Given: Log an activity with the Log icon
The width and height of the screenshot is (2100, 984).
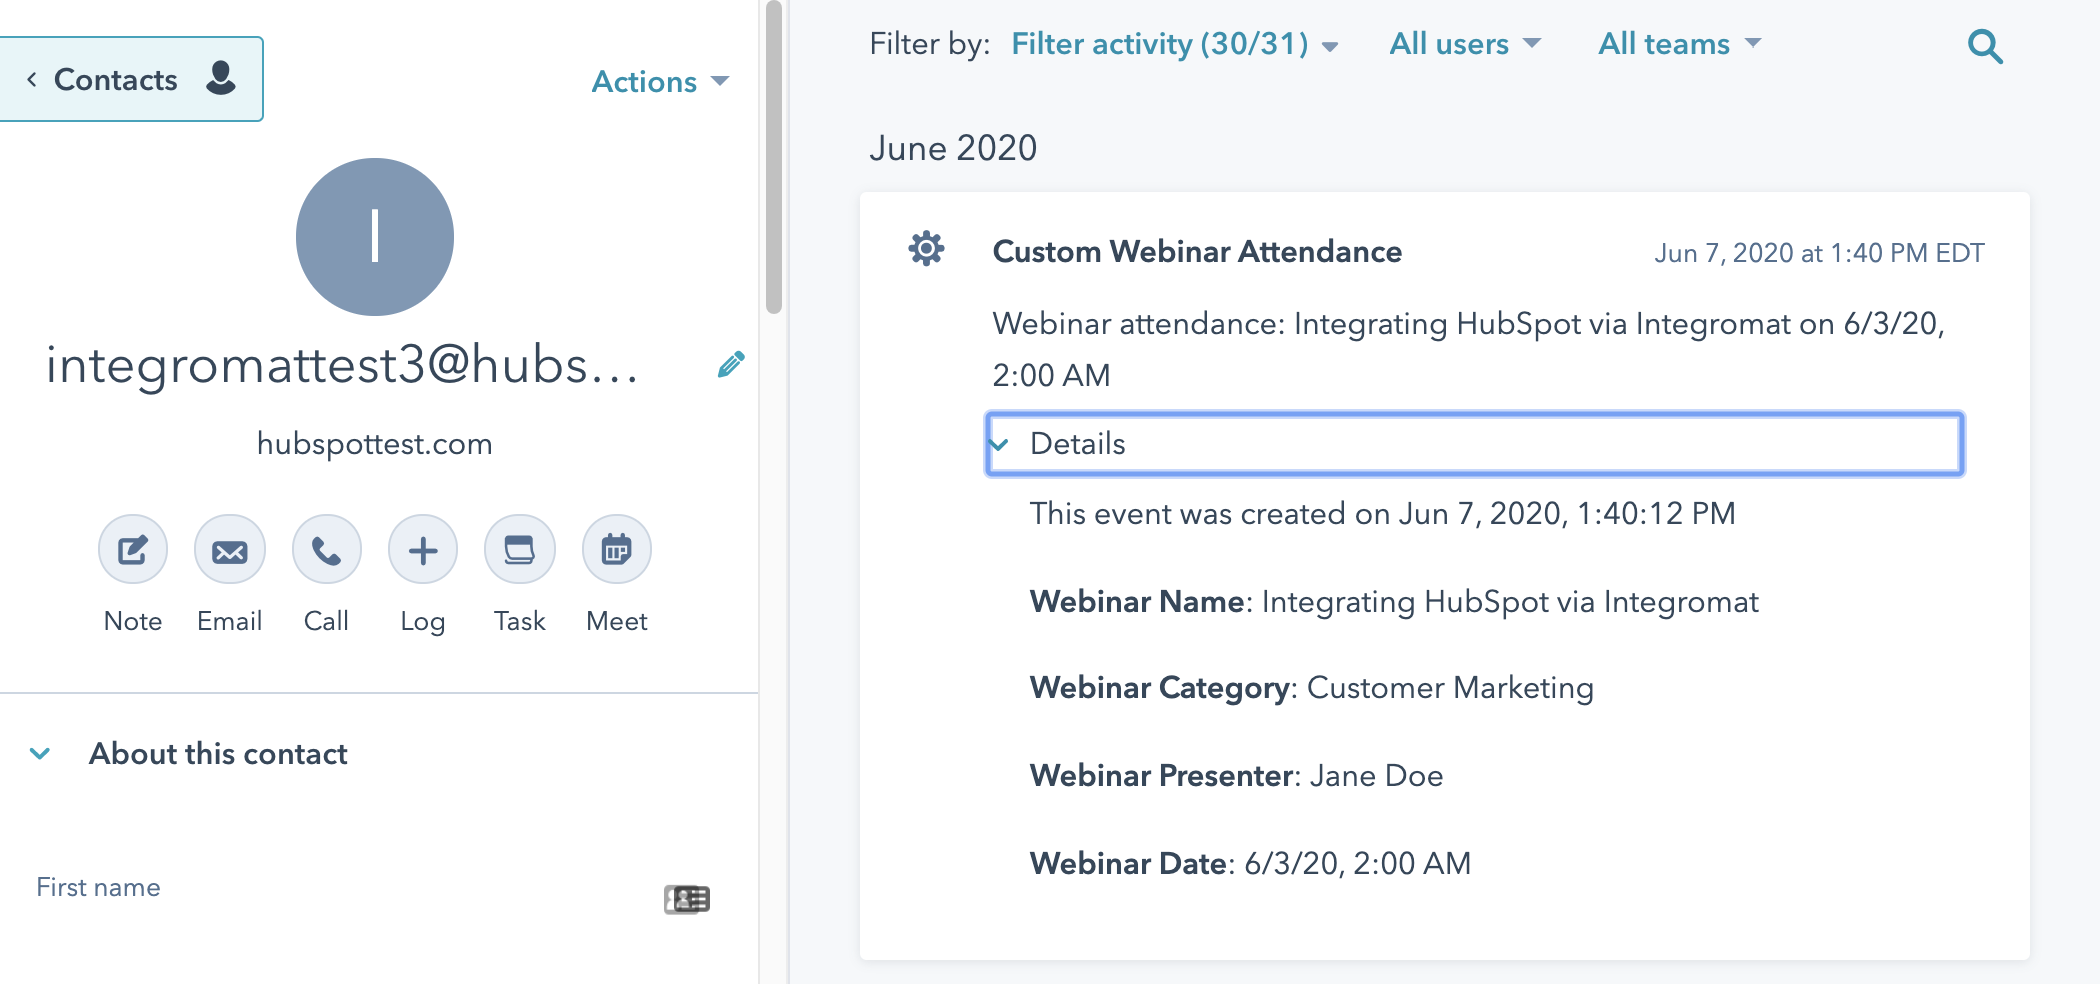Looking at the screenshot, I should pyautogui.click(x=422, y=549).
